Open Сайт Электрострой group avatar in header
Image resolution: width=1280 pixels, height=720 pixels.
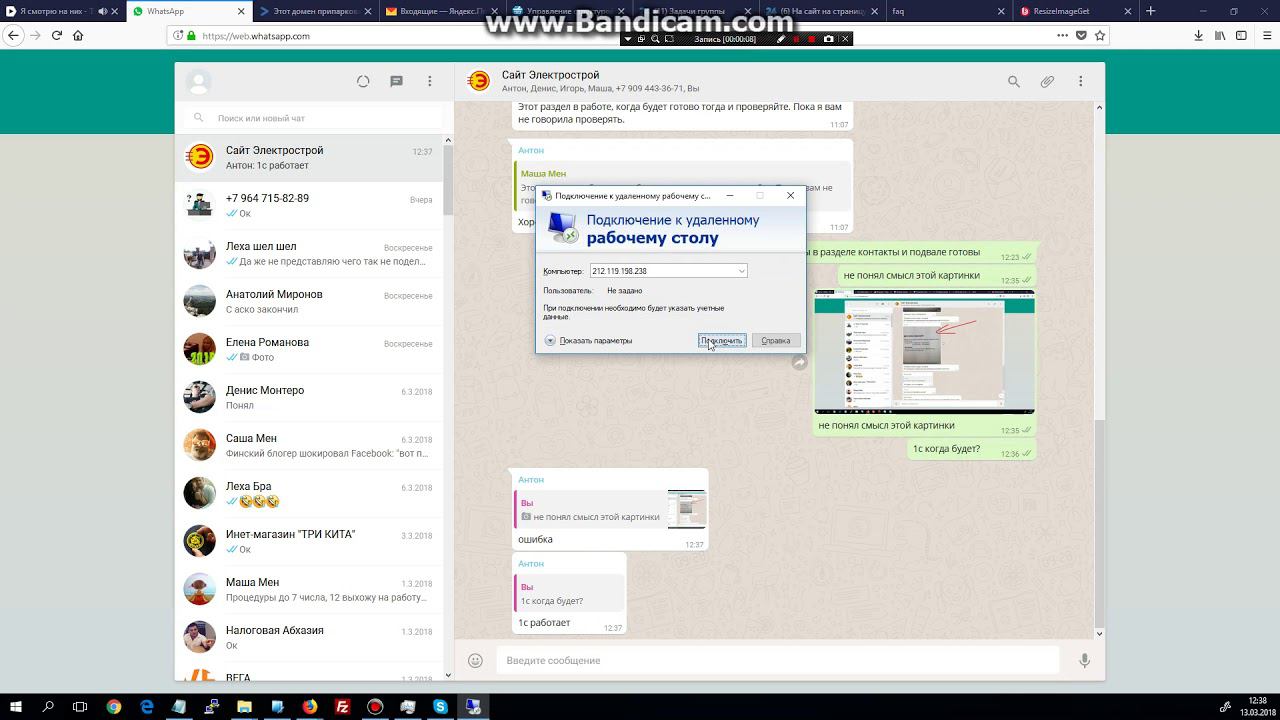[478, 81]
